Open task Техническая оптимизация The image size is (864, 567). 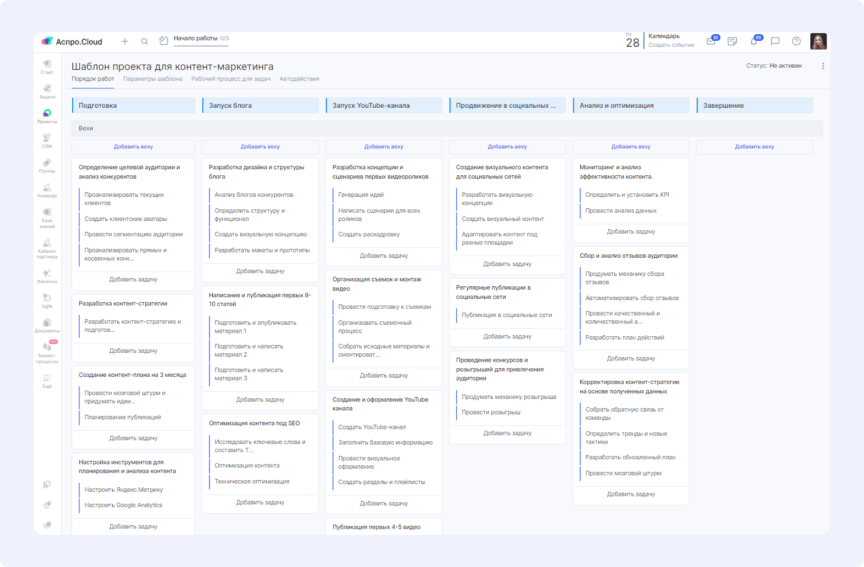[252, 481]
